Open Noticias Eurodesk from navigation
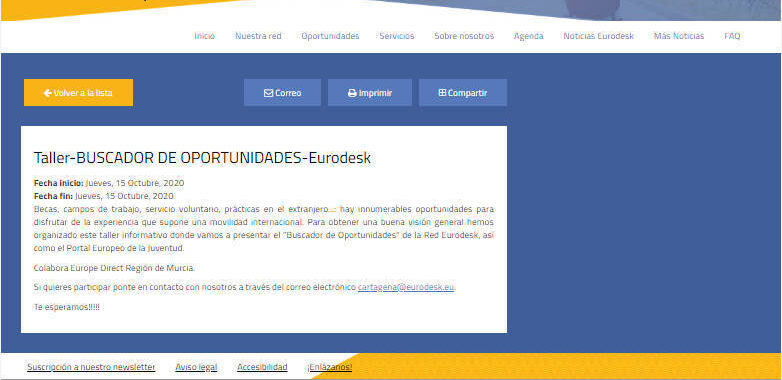The height and width of the screenshot is (380, 782). click(598, 36)
